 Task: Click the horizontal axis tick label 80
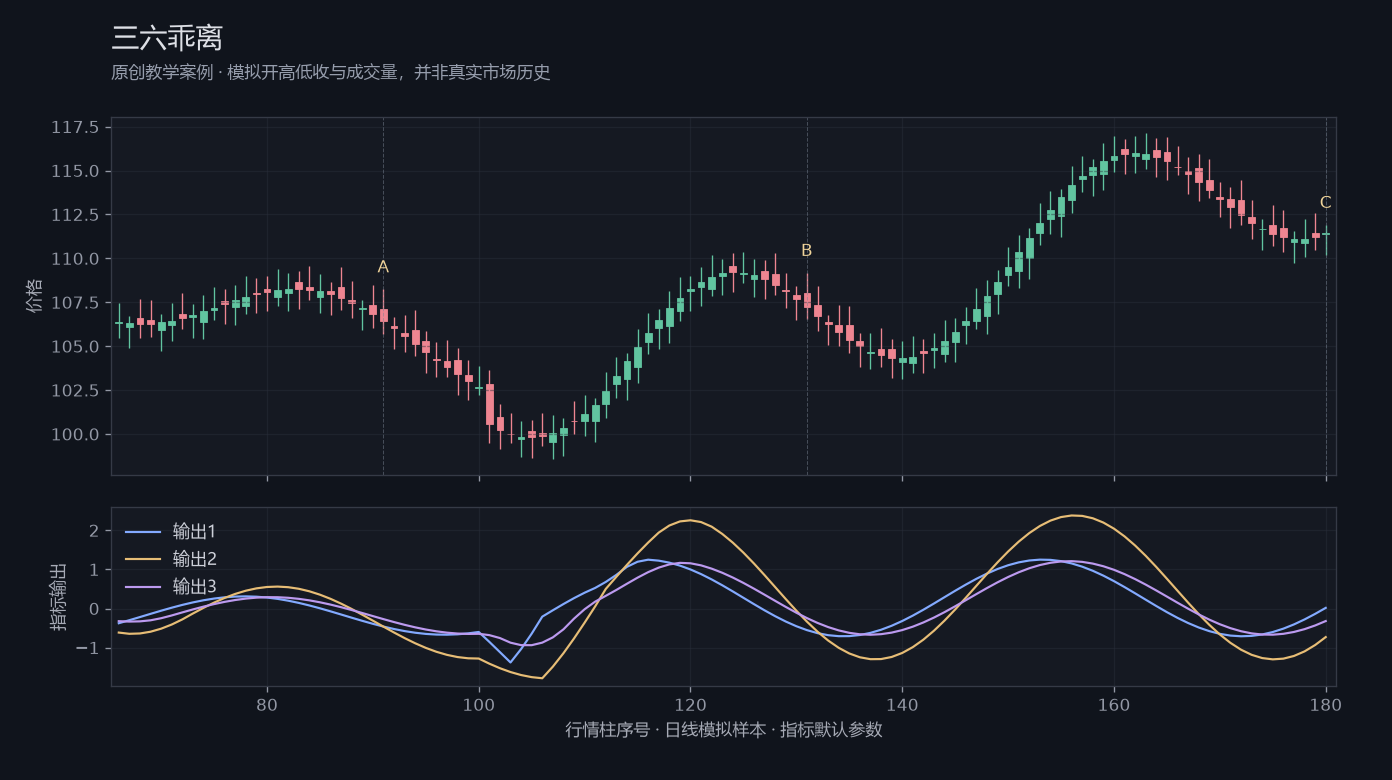pyautogui.click(x=267, y=704)
